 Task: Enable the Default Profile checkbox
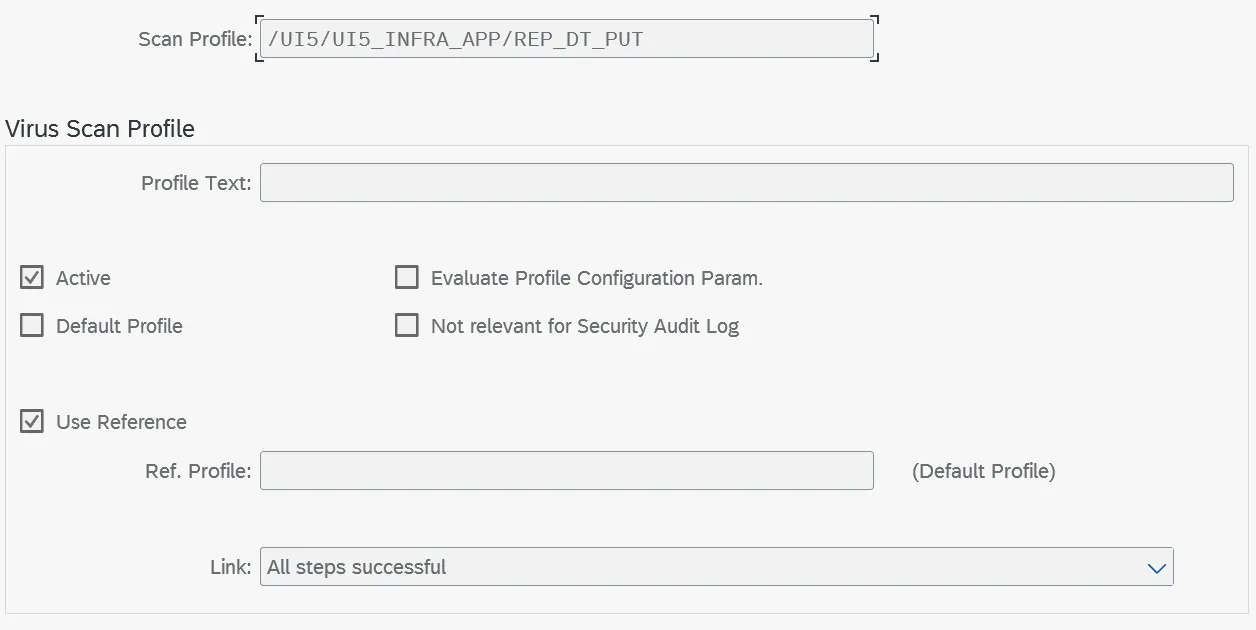click(x=32, y=325)
